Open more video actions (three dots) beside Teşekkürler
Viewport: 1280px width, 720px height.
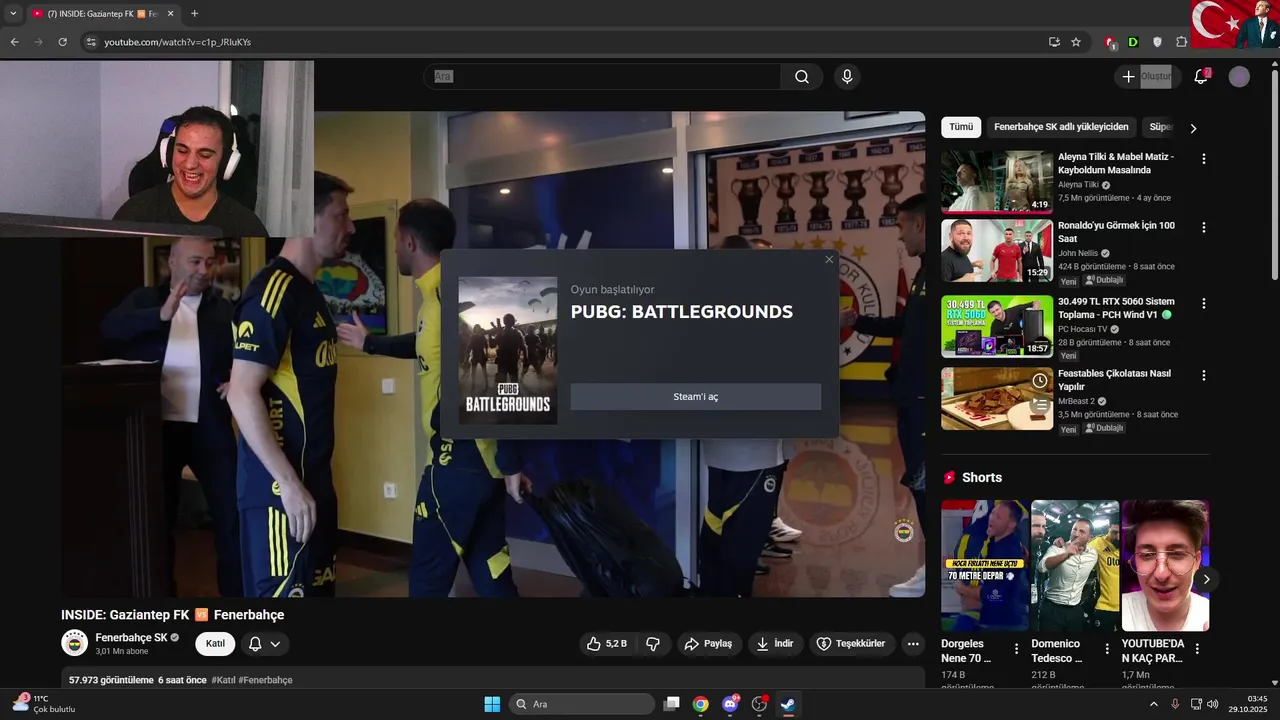click(913, 644)
